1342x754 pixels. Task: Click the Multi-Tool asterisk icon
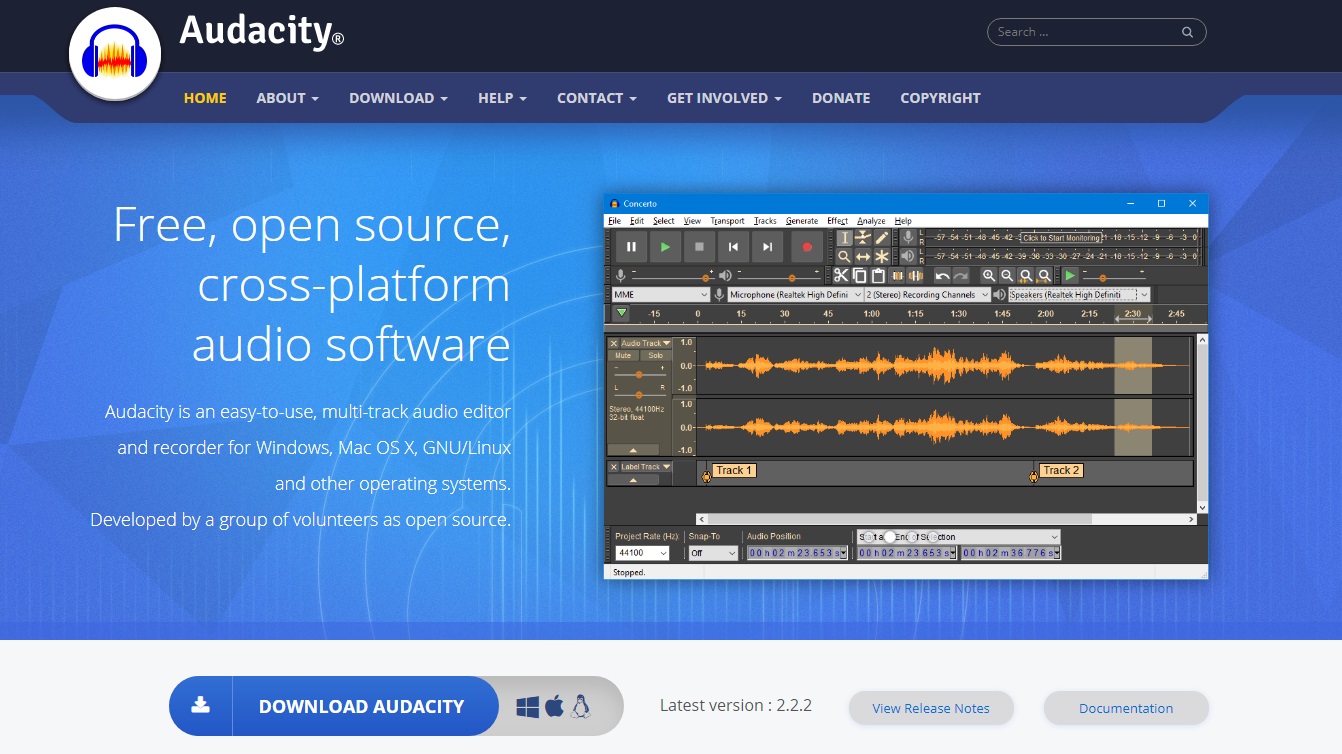[881, 257]
